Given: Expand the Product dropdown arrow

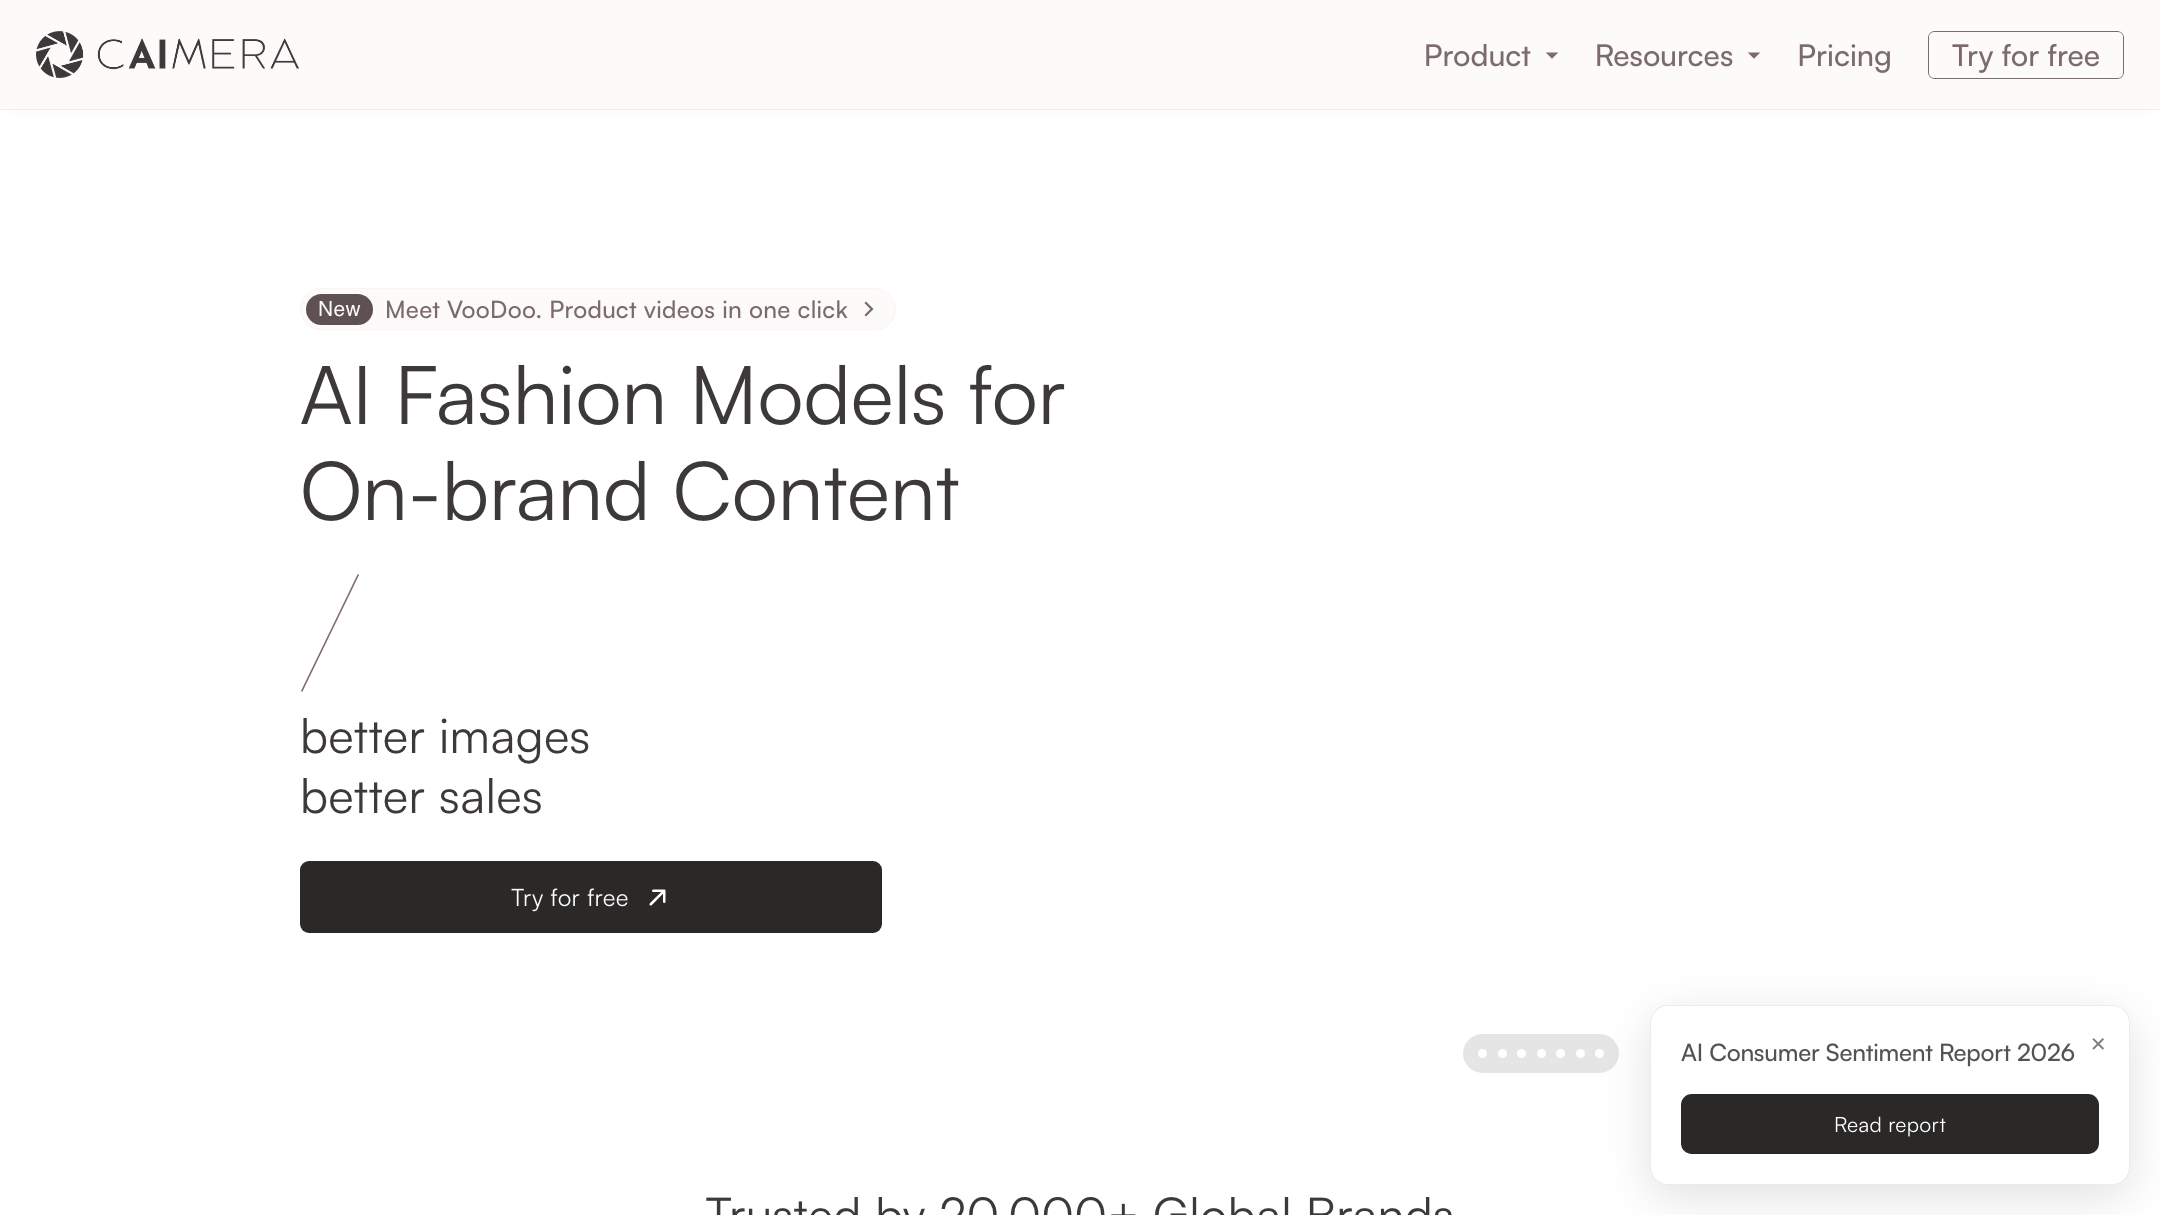Looking at the screenshot, I should [x=1552, y=57].
